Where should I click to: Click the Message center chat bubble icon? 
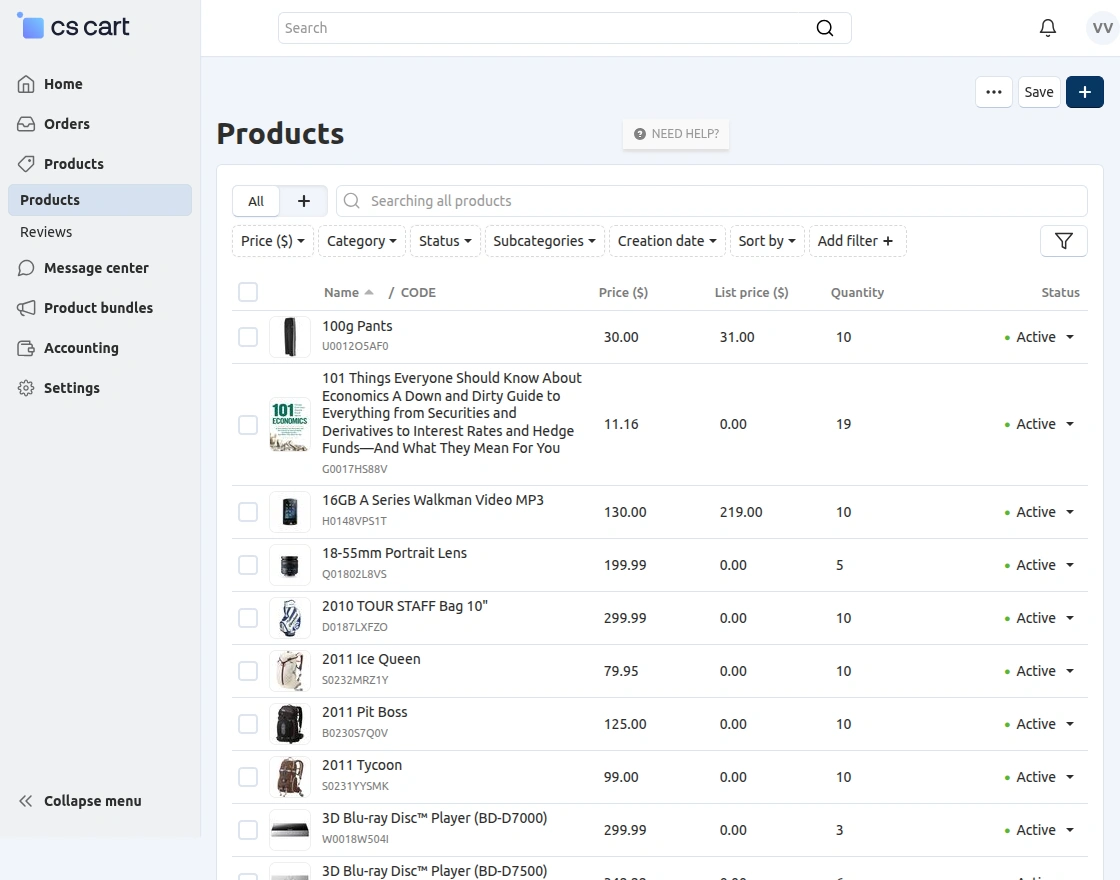click(26, 269)
